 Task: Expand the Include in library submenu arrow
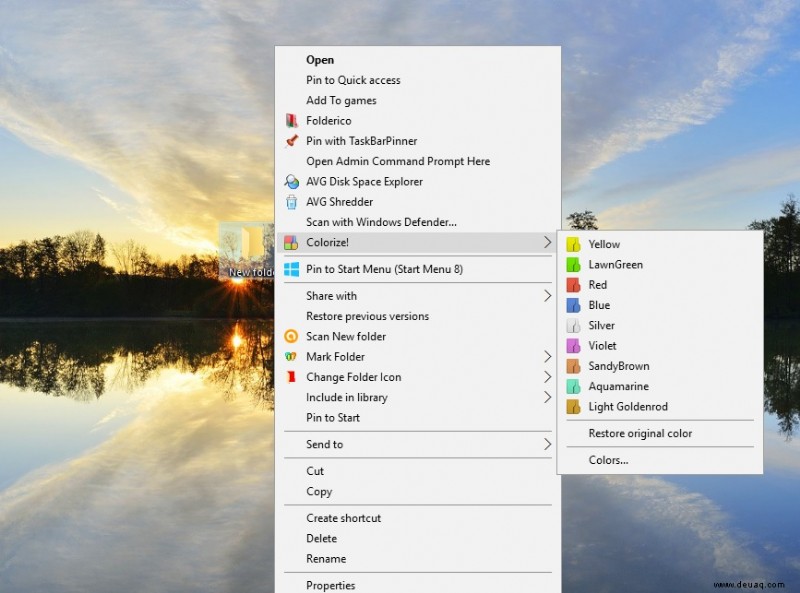[x=547, y=398]
